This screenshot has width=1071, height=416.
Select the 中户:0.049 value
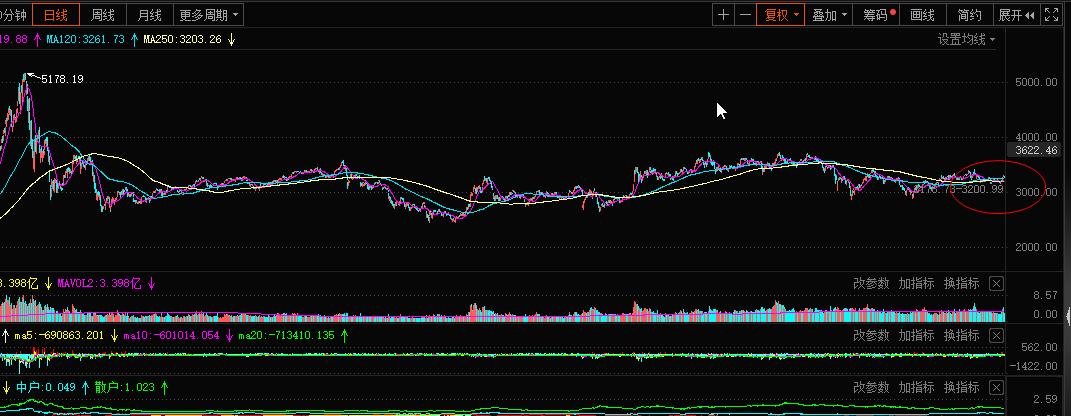pos(46,387)
